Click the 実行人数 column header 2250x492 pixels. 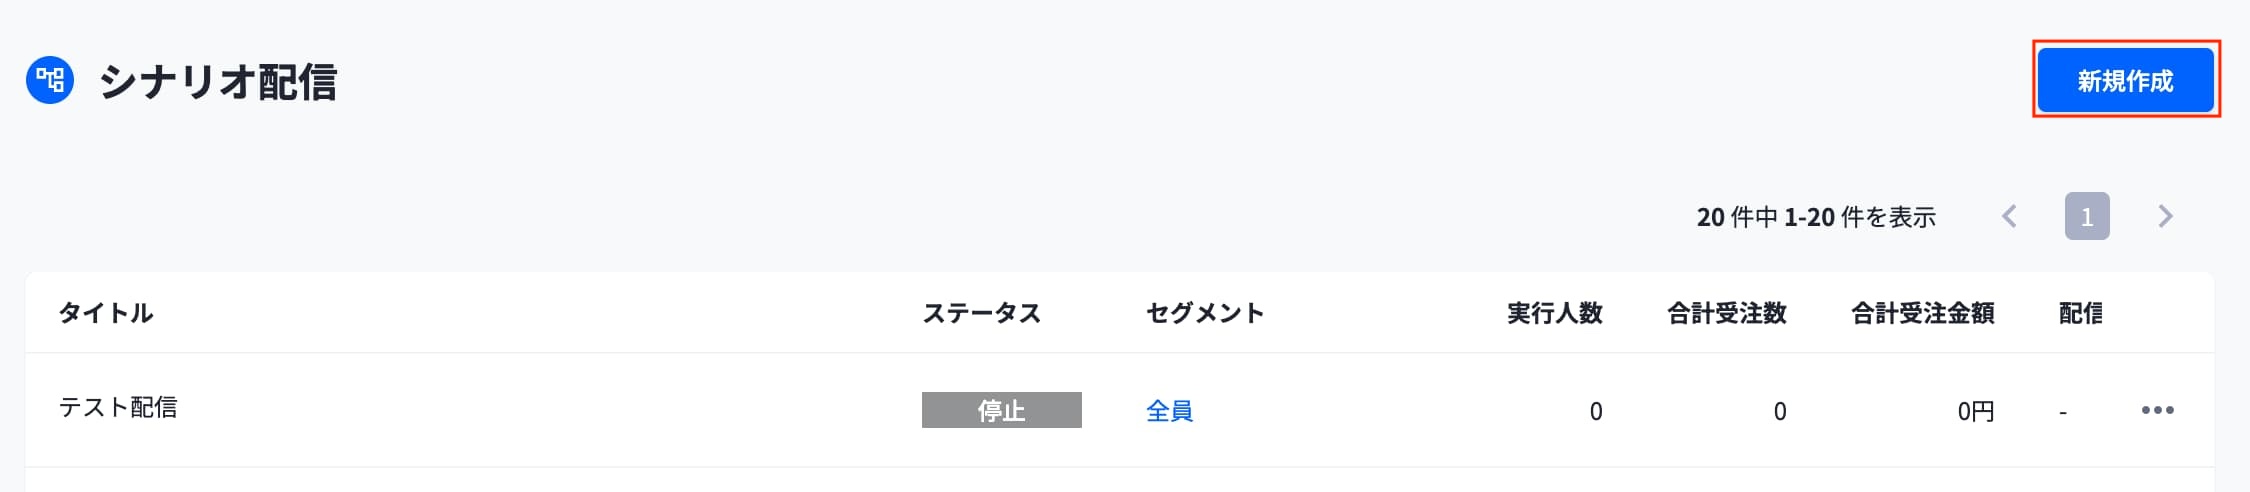[1554, 313]
